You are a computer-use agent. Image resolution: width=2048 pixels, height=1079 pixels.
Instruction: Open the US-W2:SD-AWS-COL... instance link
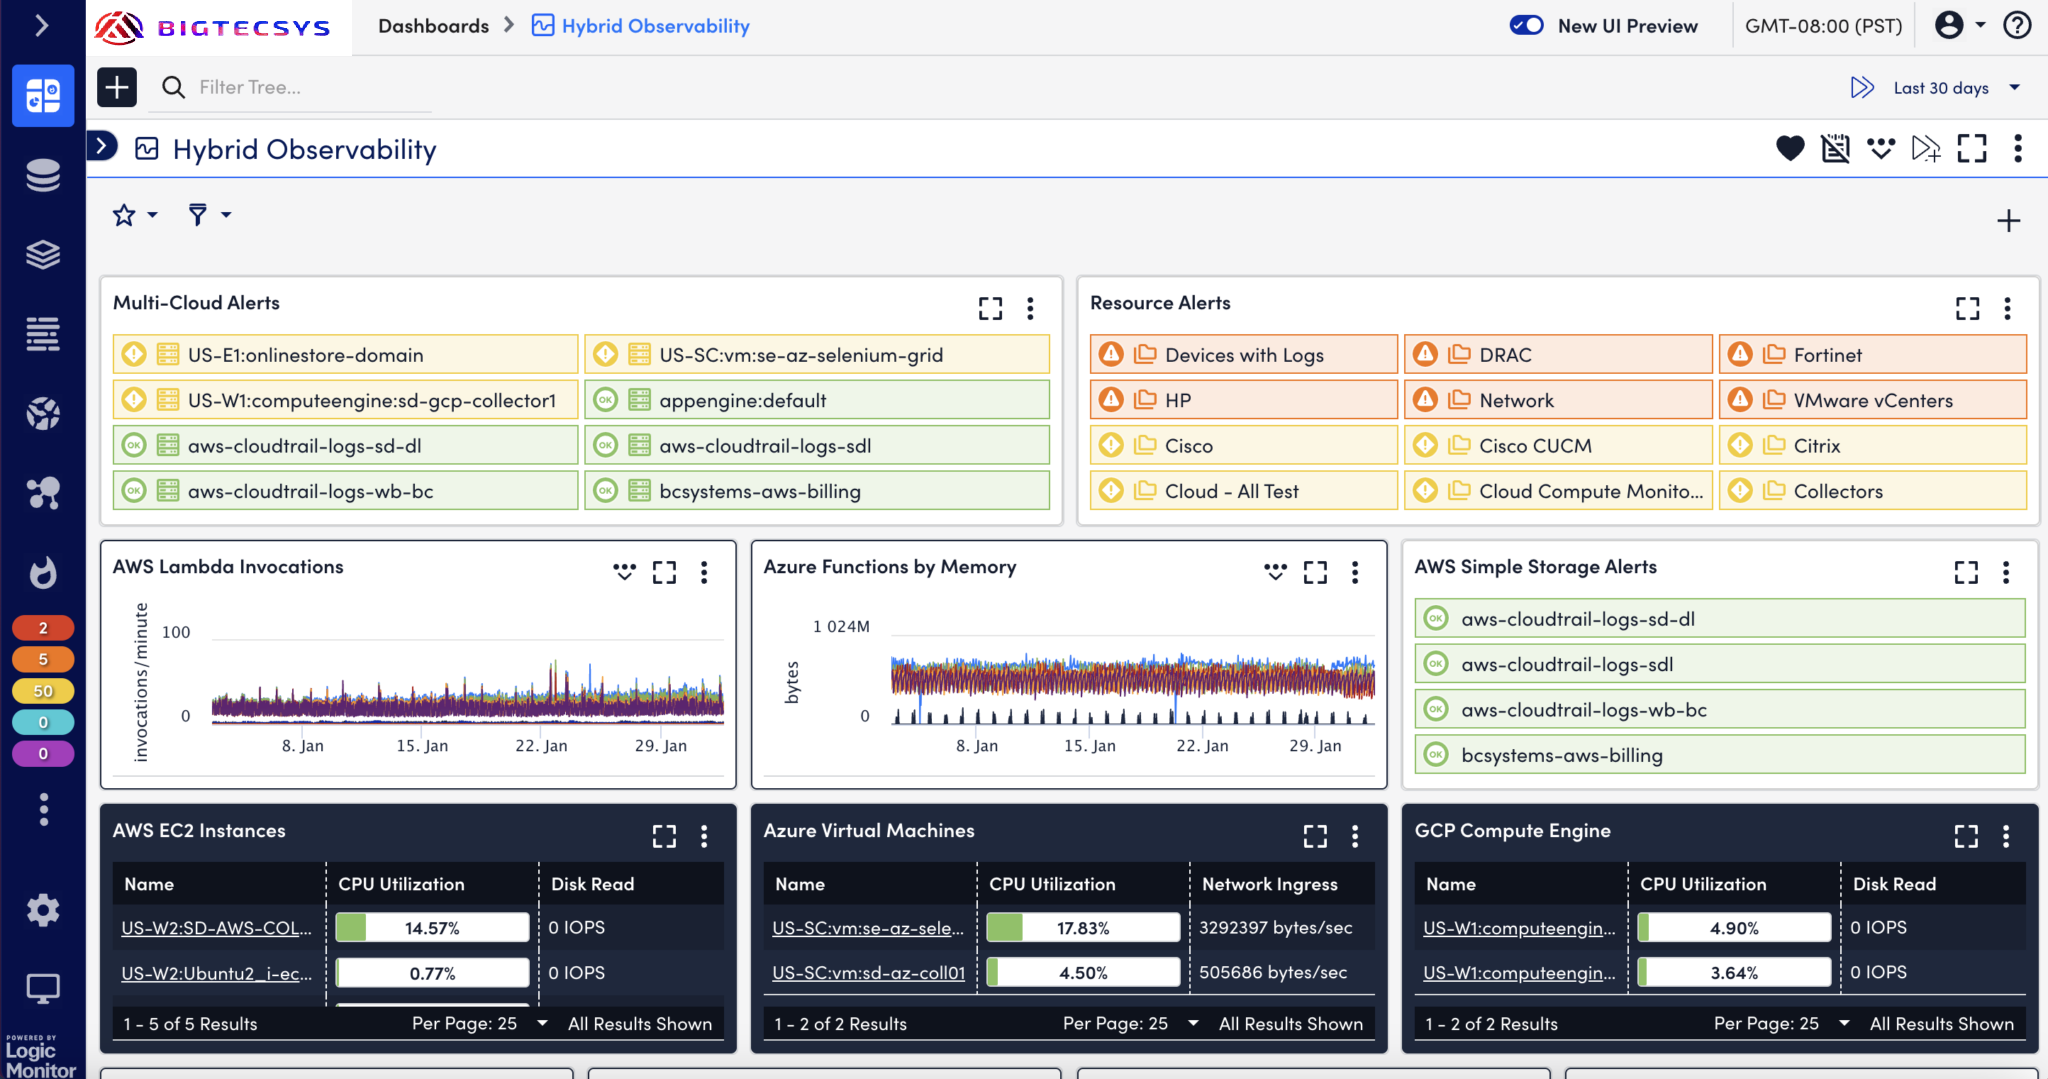[216, 928]
